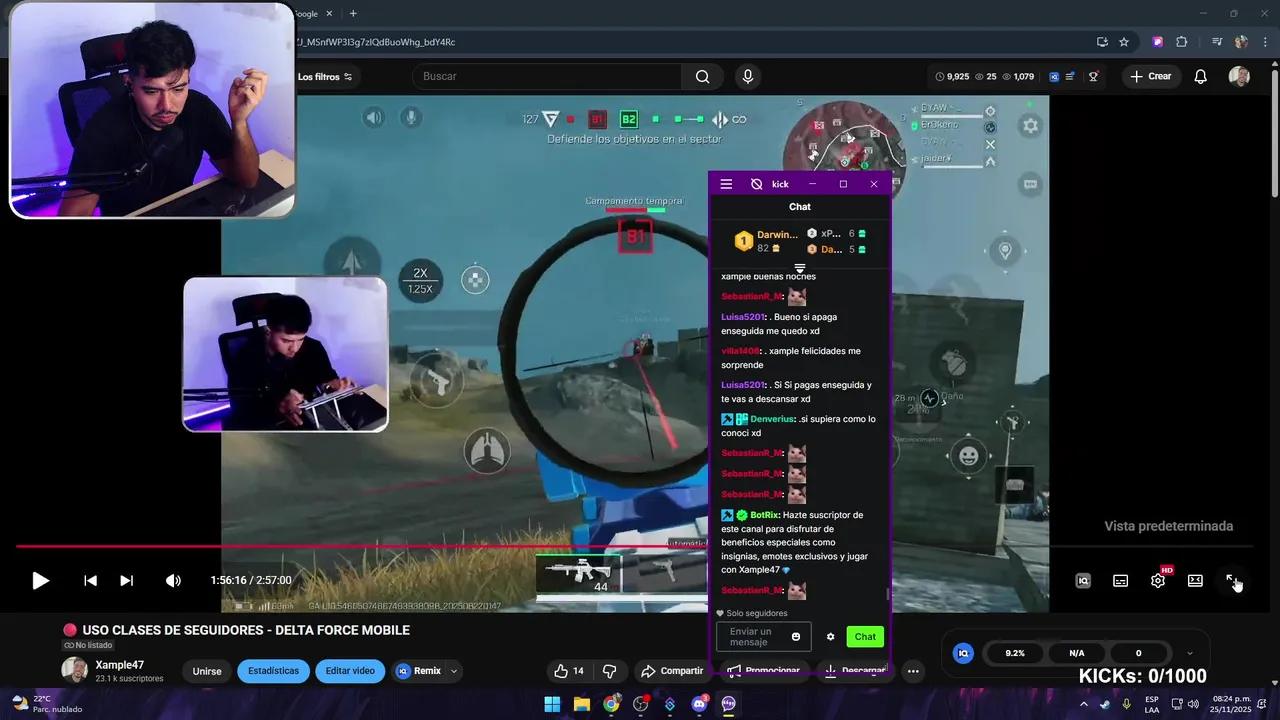Click the Kick chat scrollbar
This screenshot has height=720, width=1280.
pyautogui.click(x=887, y=594)
